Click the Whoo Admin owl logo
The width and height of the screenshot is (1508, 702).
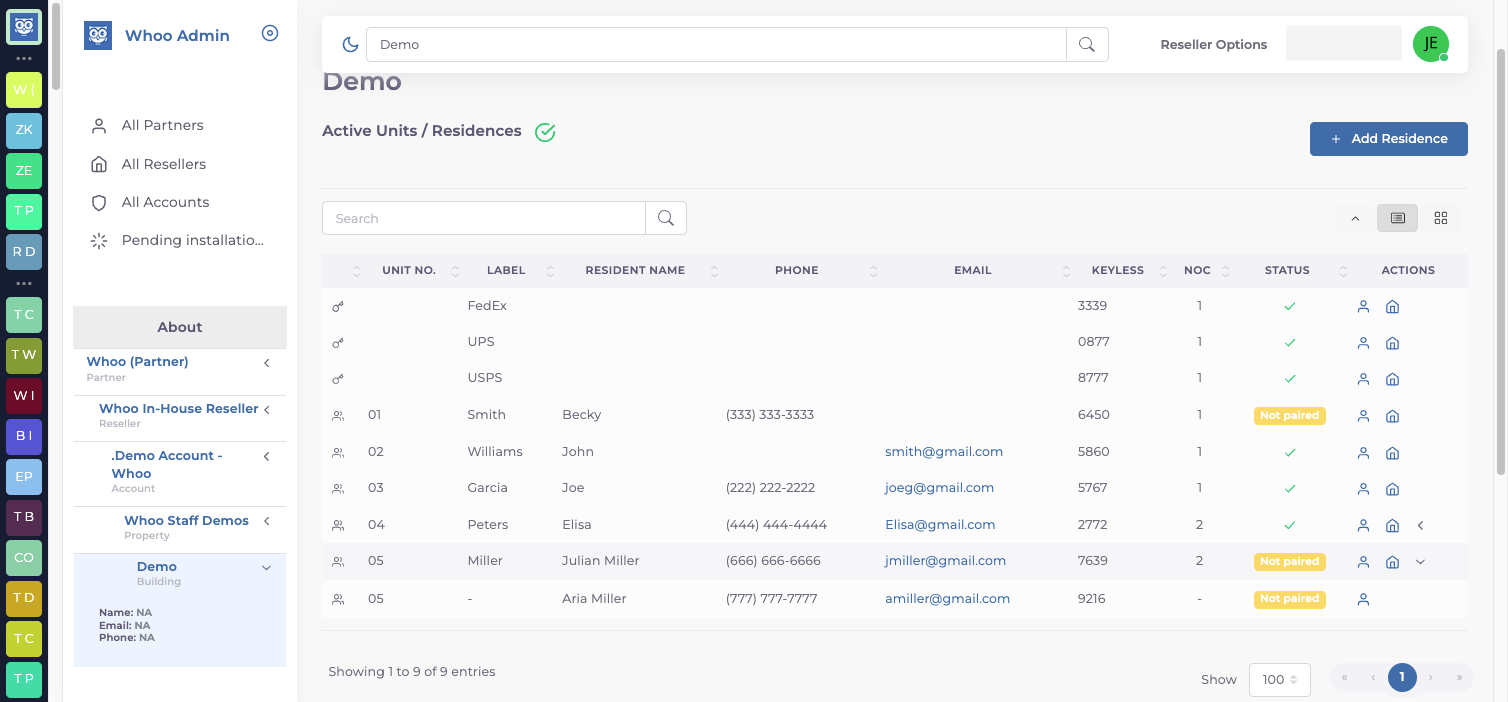[98, 36]
